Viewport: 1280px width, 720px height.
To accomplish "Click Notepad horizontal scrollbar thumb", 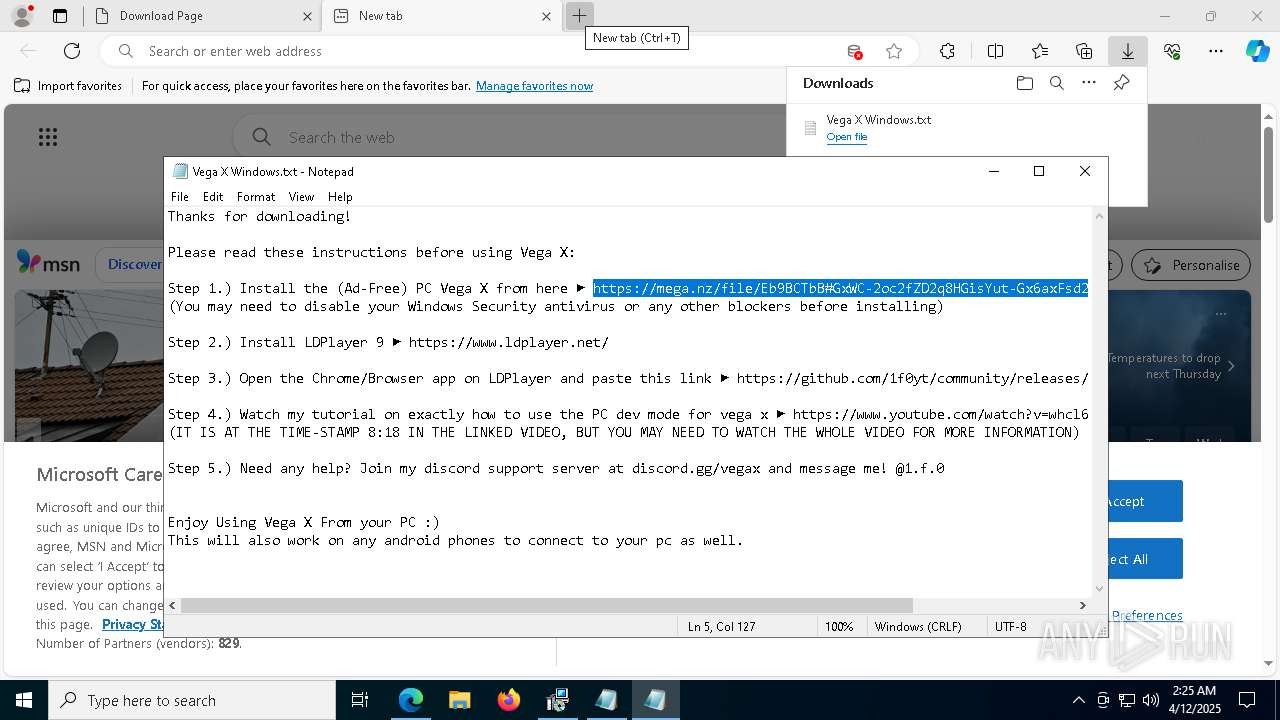I will click(x=546, y=605).
